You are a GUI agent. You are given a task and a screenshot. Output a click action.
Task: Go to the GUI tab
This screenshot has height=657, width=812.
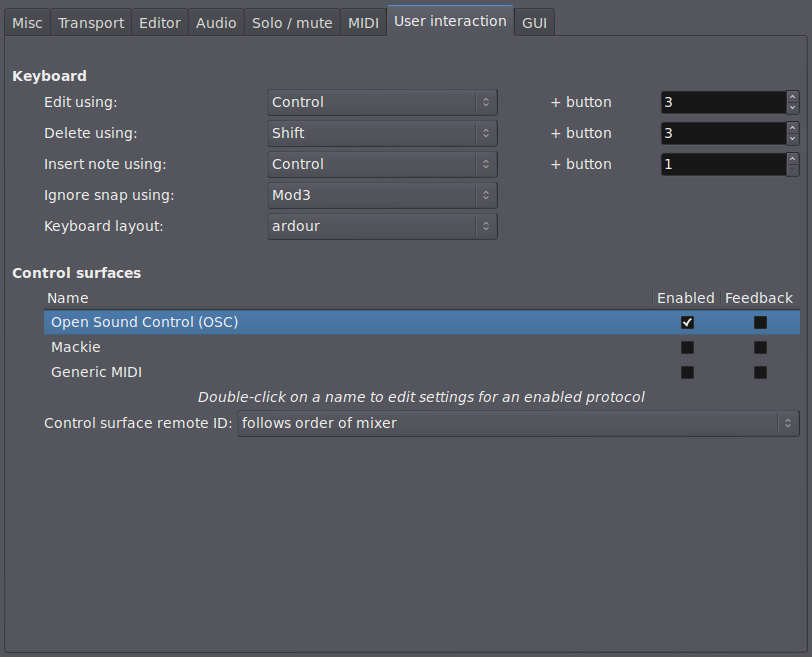[535, 22]
